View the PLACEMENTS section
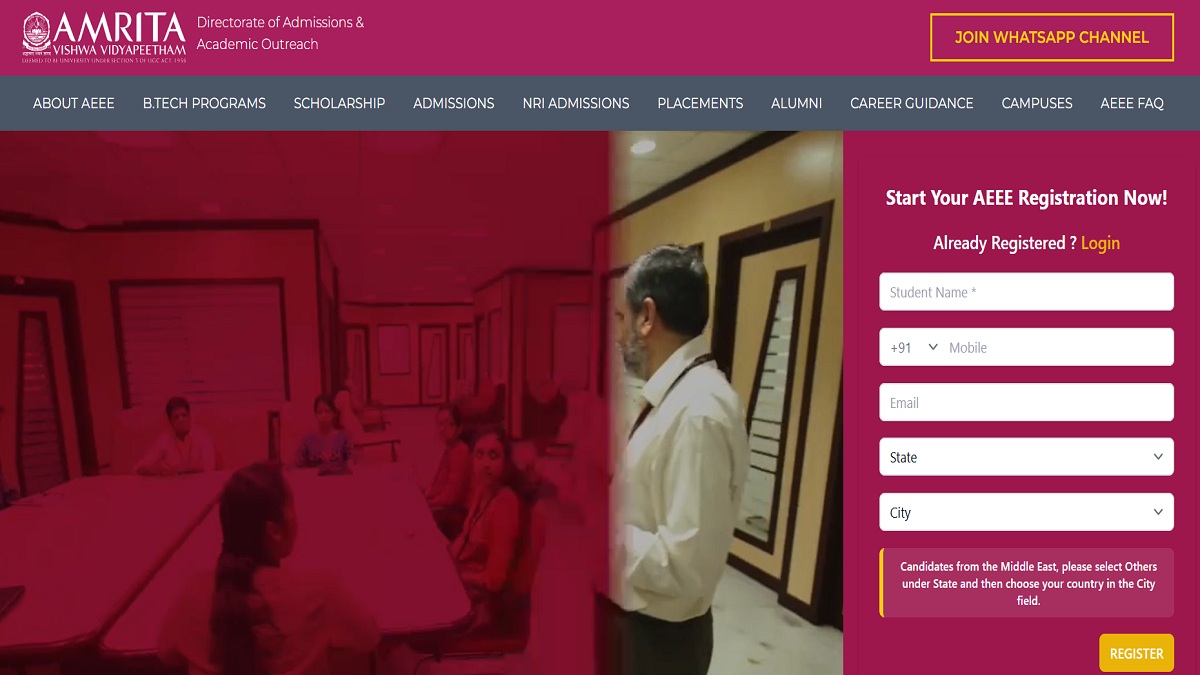The width and height of the screenshot is (1200, 675). 700,103
